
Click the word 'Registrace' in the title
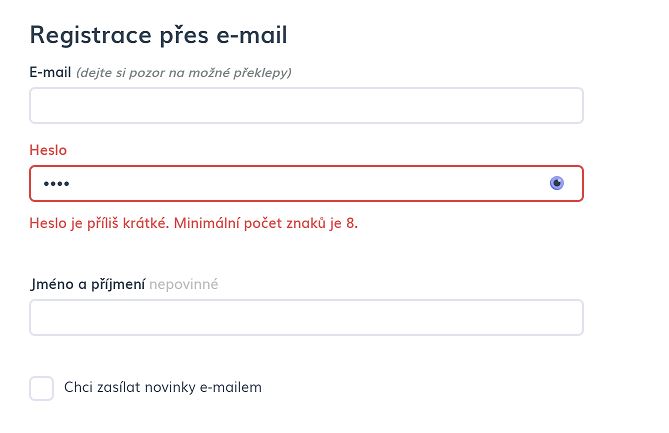coord(90,35)
